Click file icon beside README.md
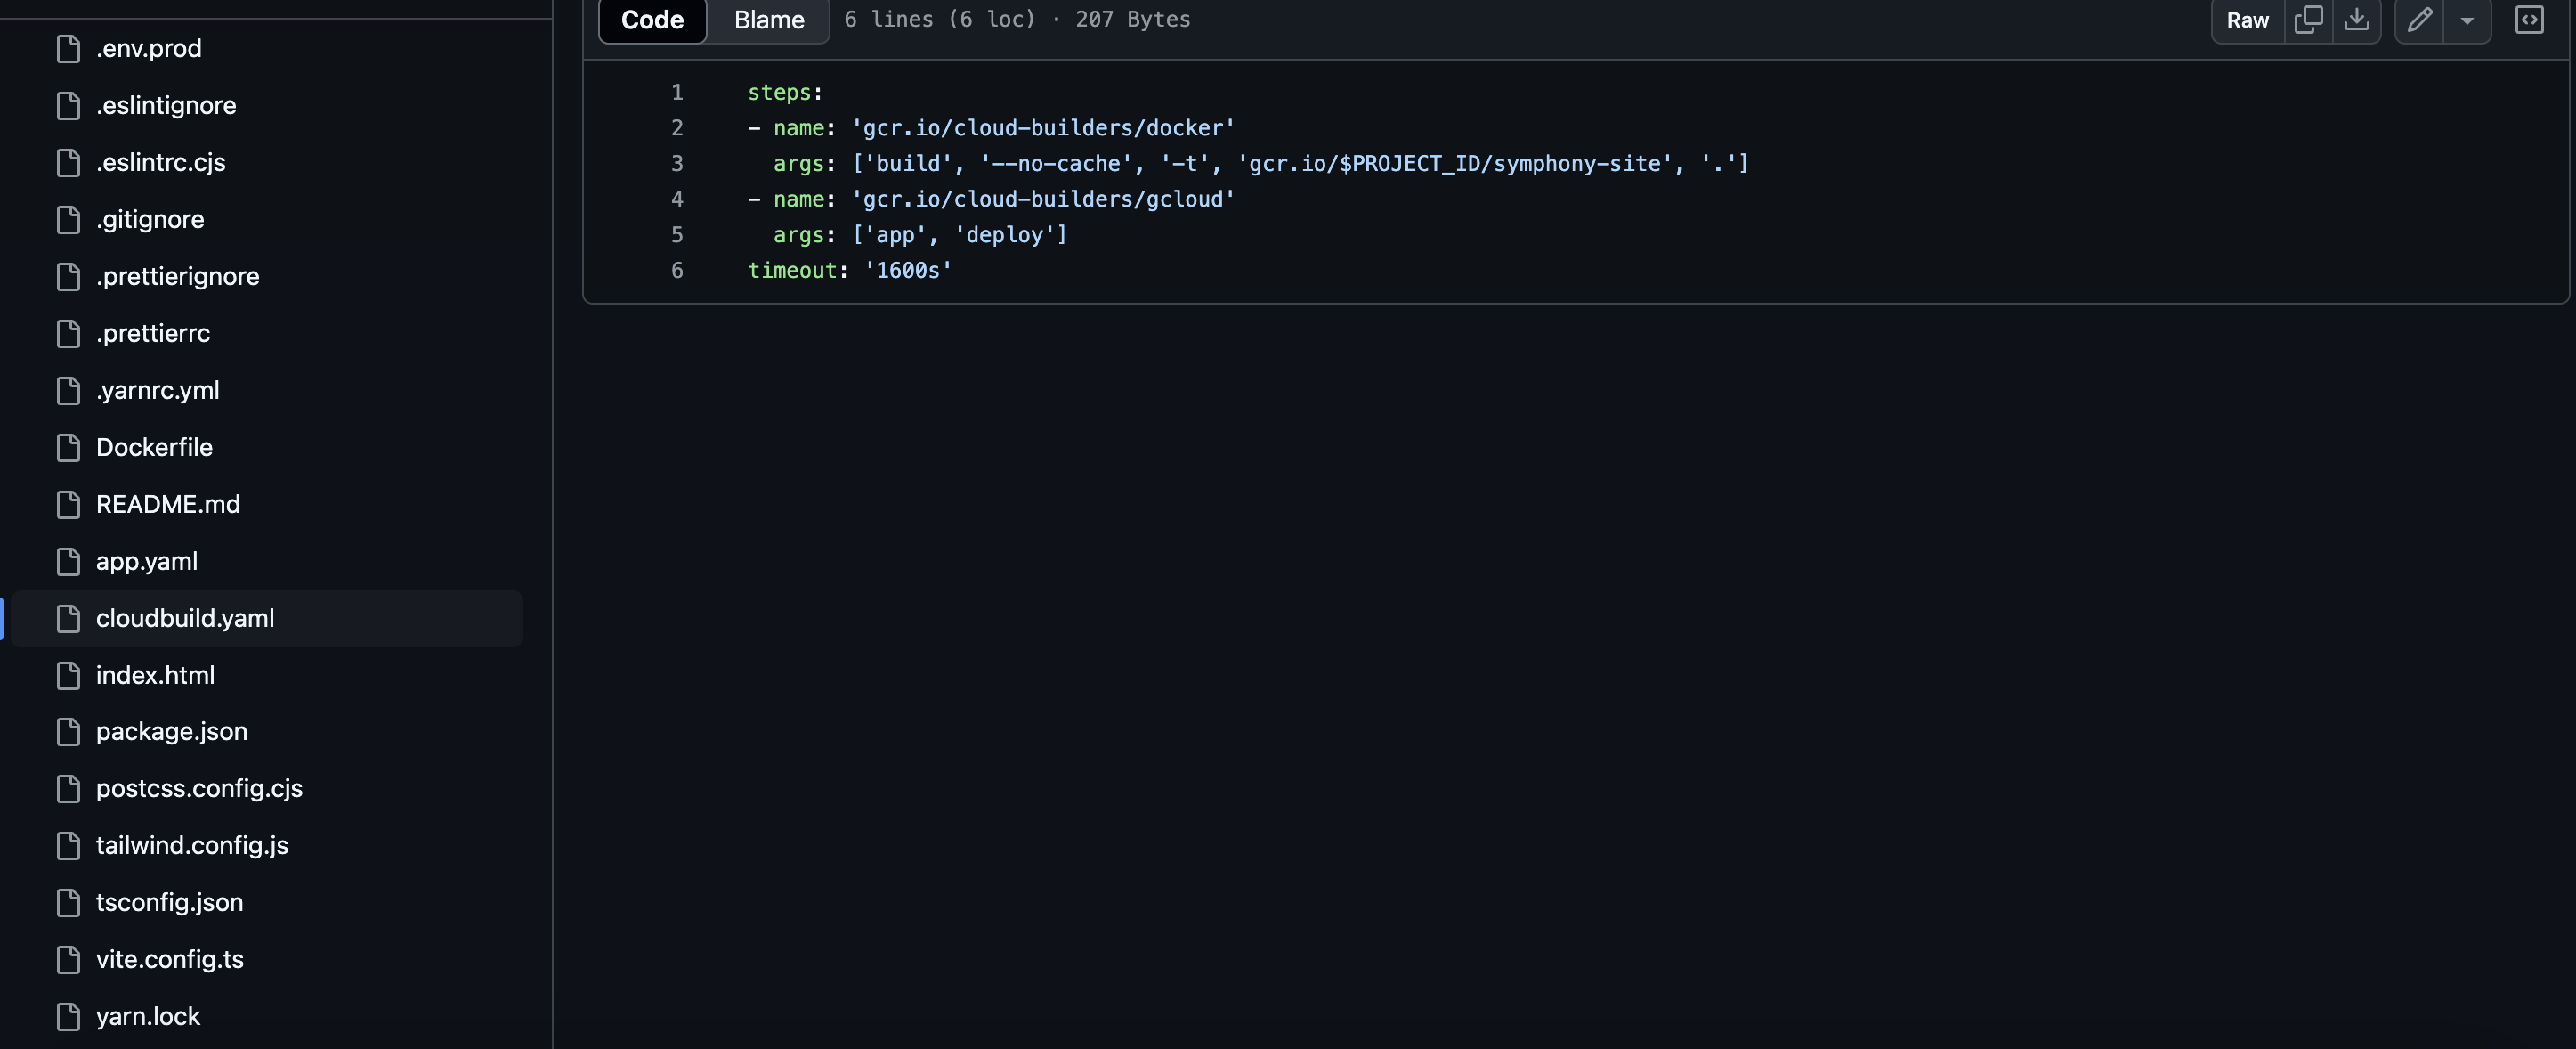 pyautogui.click(x=68, y=504)
